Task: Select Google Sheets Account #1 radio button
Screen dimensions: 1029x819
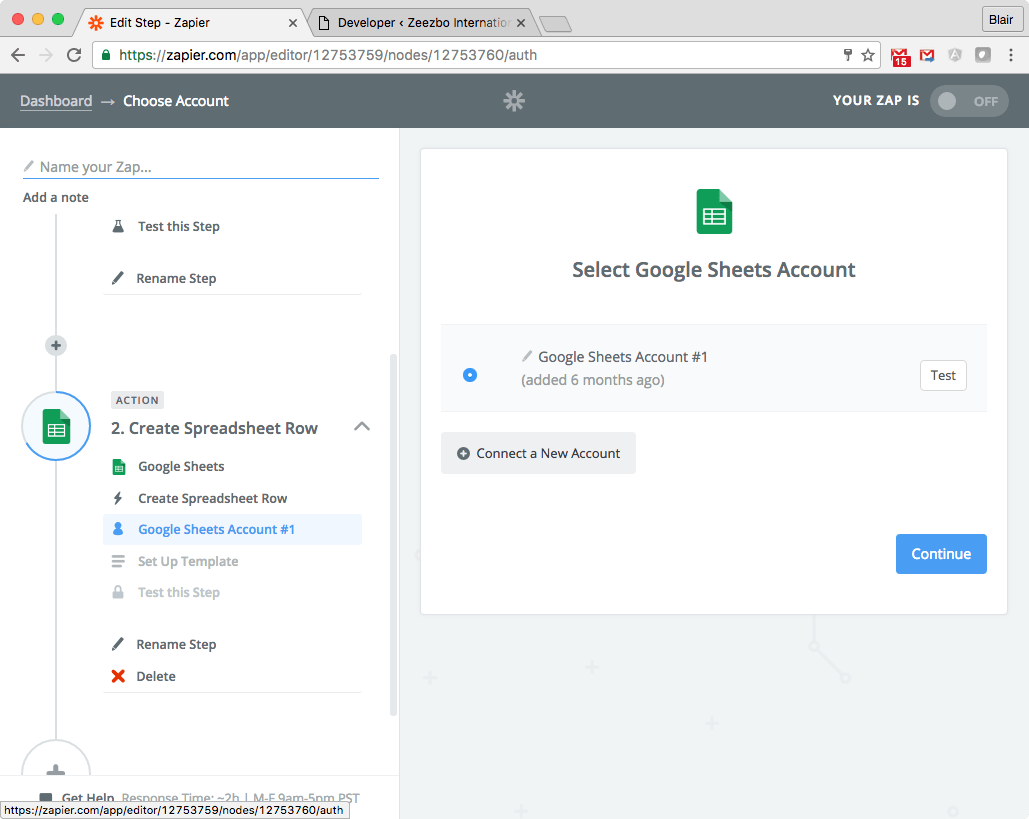Action: (470, 375)
